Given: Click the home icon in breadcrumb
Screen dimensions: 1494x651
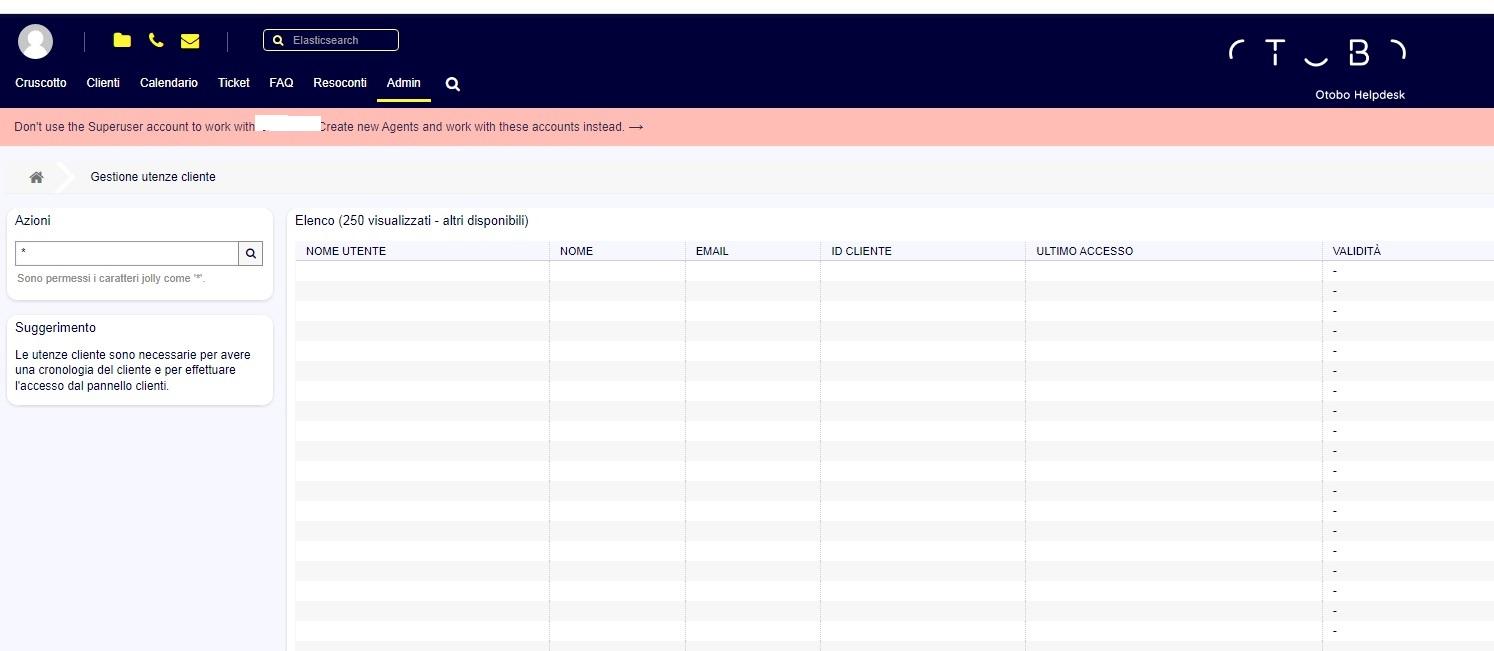Looking at the screenshot, I should (36, 177).
